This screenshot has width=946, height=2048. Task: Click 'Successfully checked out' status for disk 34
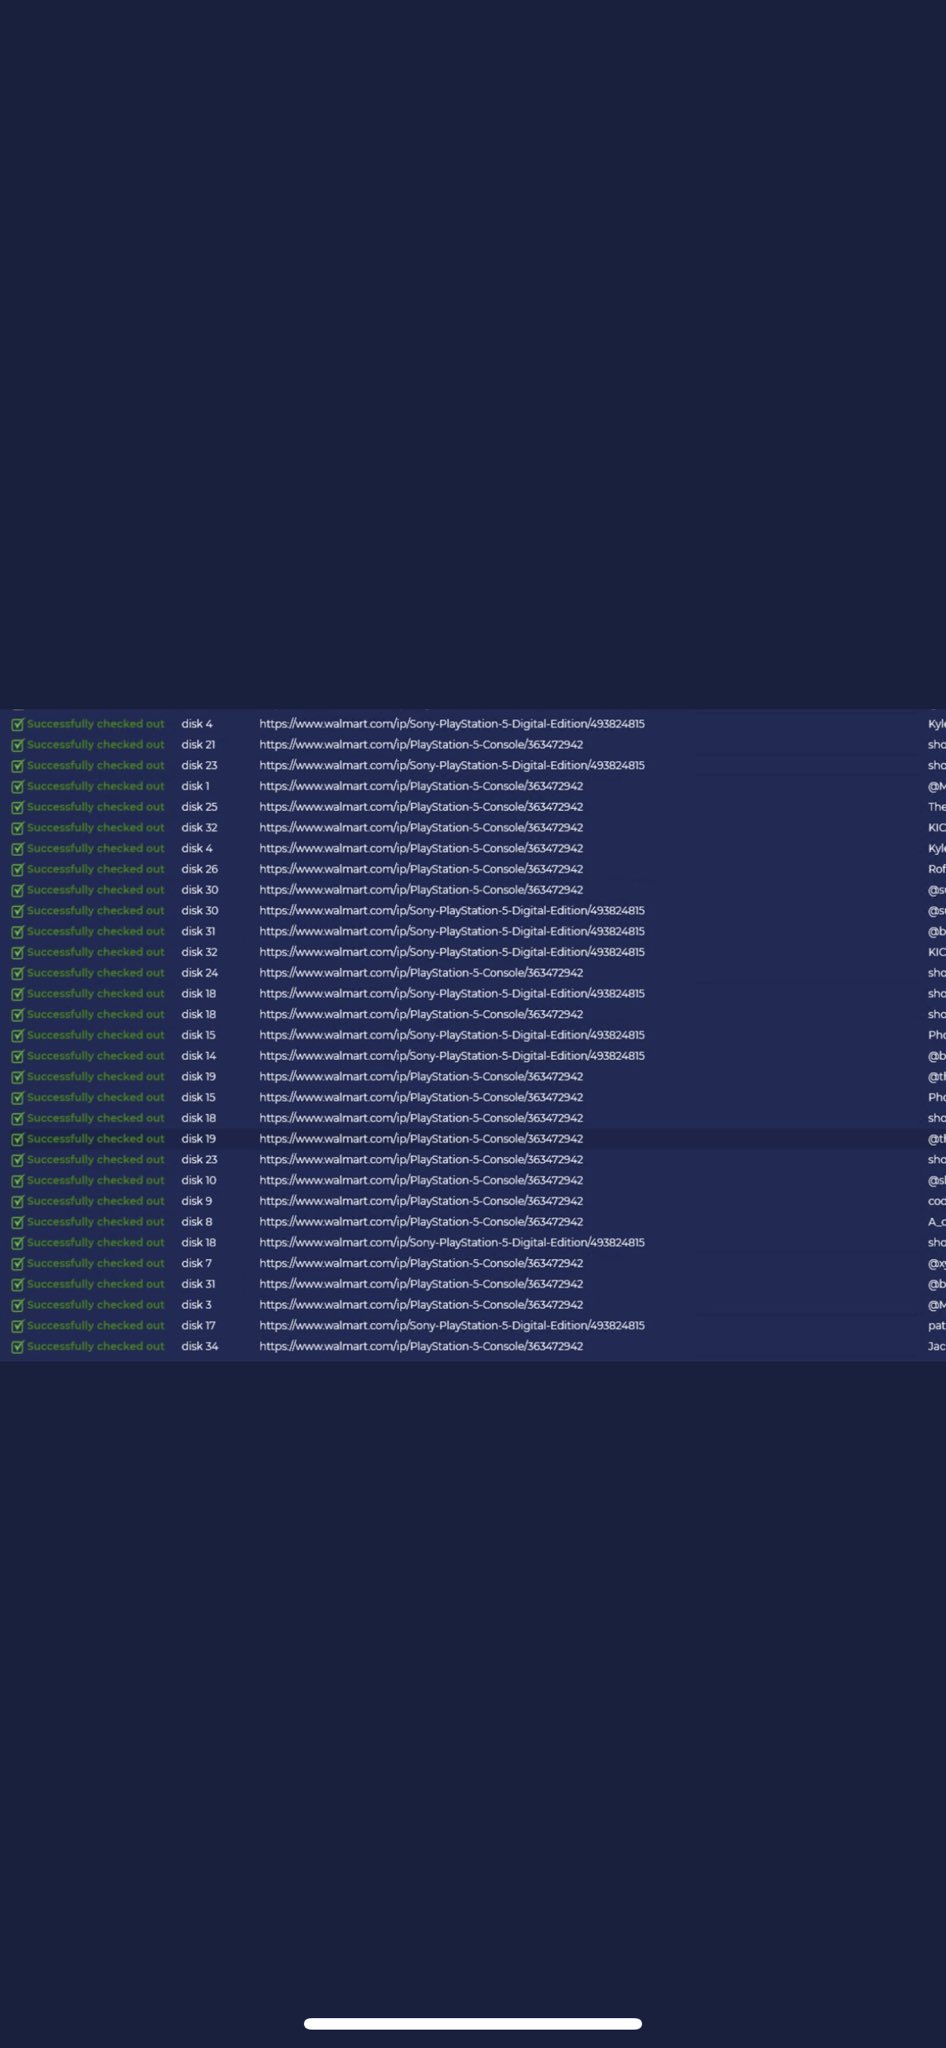tap(96, 1347)
